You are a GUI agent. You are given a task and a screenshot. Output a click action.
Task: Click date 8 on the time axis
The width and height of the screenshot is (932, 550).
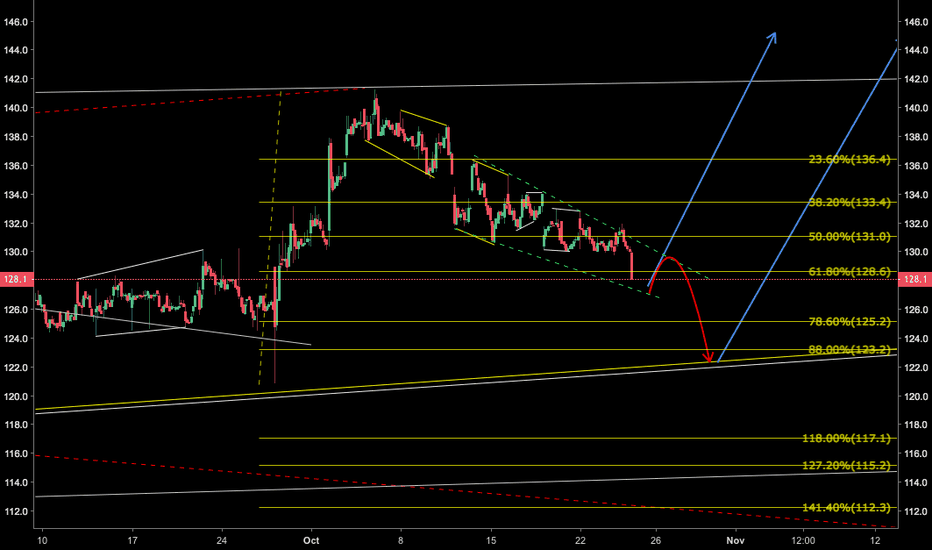coord(401,540)
